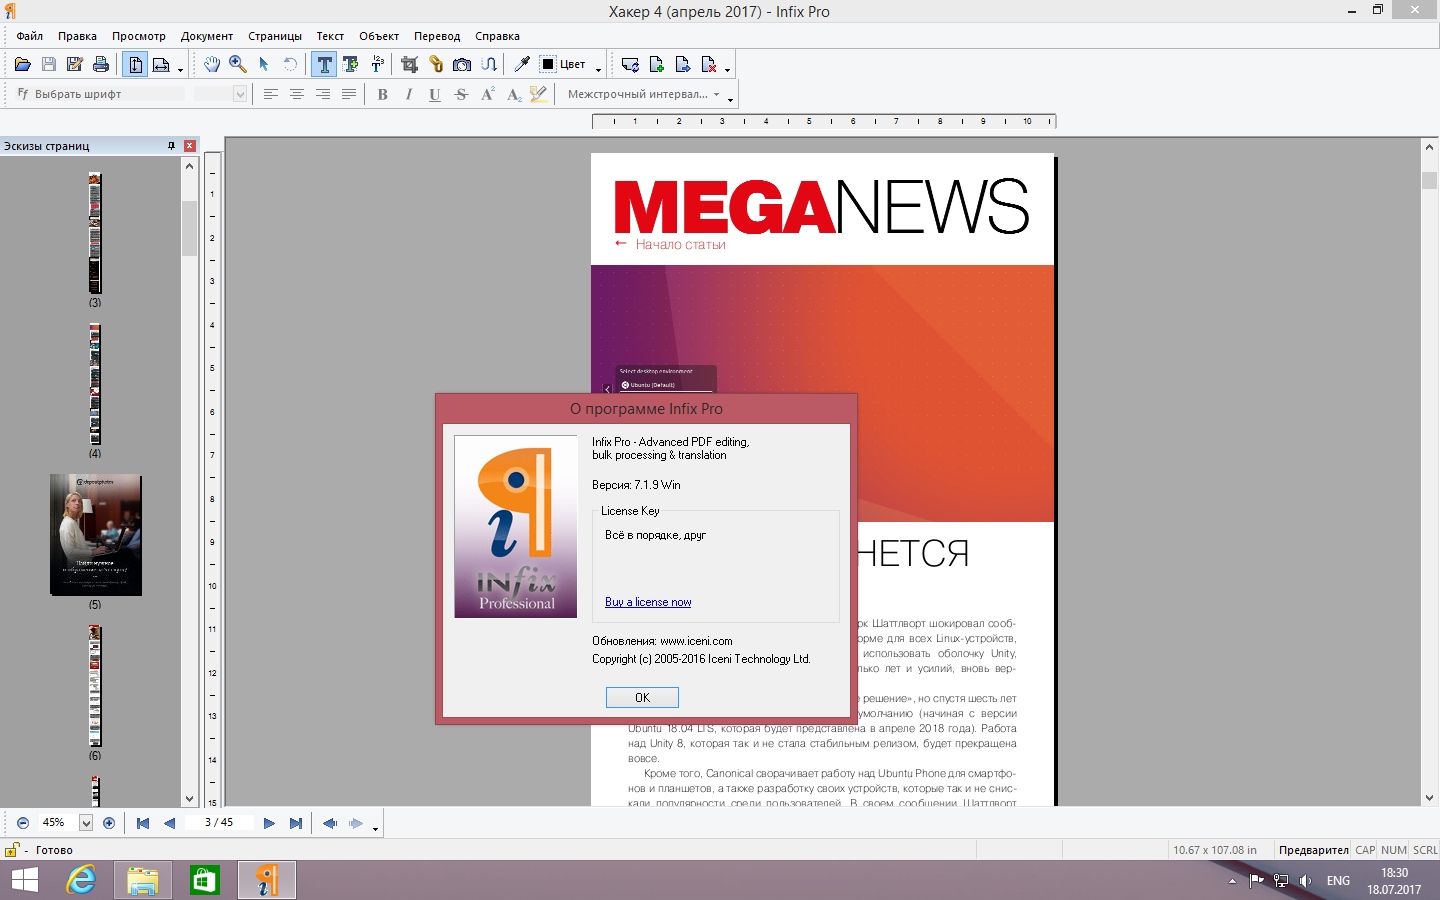The image size is (1440, 900).
Task: Click the zoom in plus button
Action: tap(109, 823)
